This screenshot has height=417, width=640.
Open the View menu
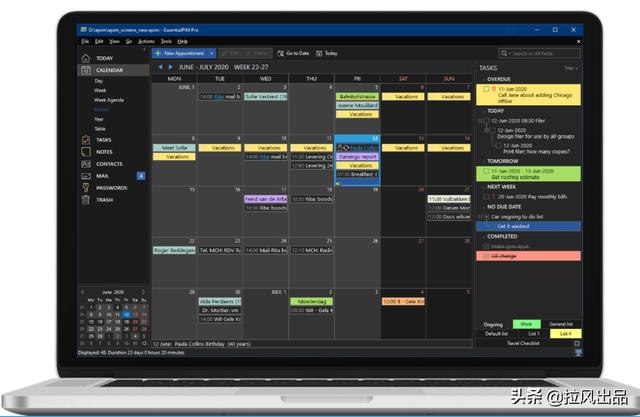(115, 41)
